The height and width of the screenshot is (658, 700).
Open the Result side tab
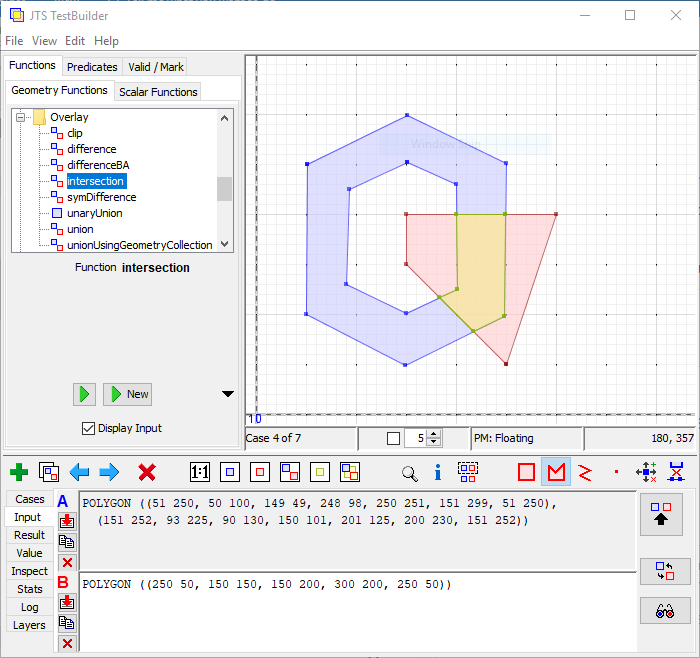29,535
